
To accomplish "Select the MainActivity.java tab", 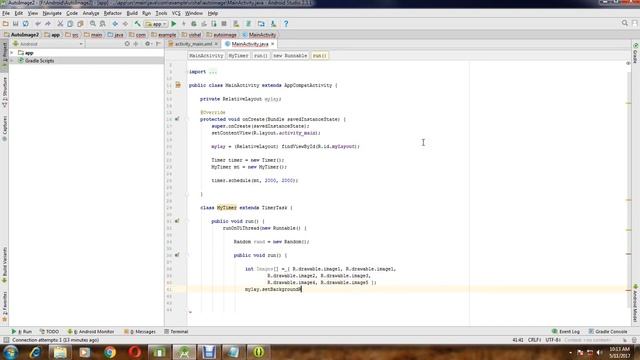I will (x=249, y=44).
